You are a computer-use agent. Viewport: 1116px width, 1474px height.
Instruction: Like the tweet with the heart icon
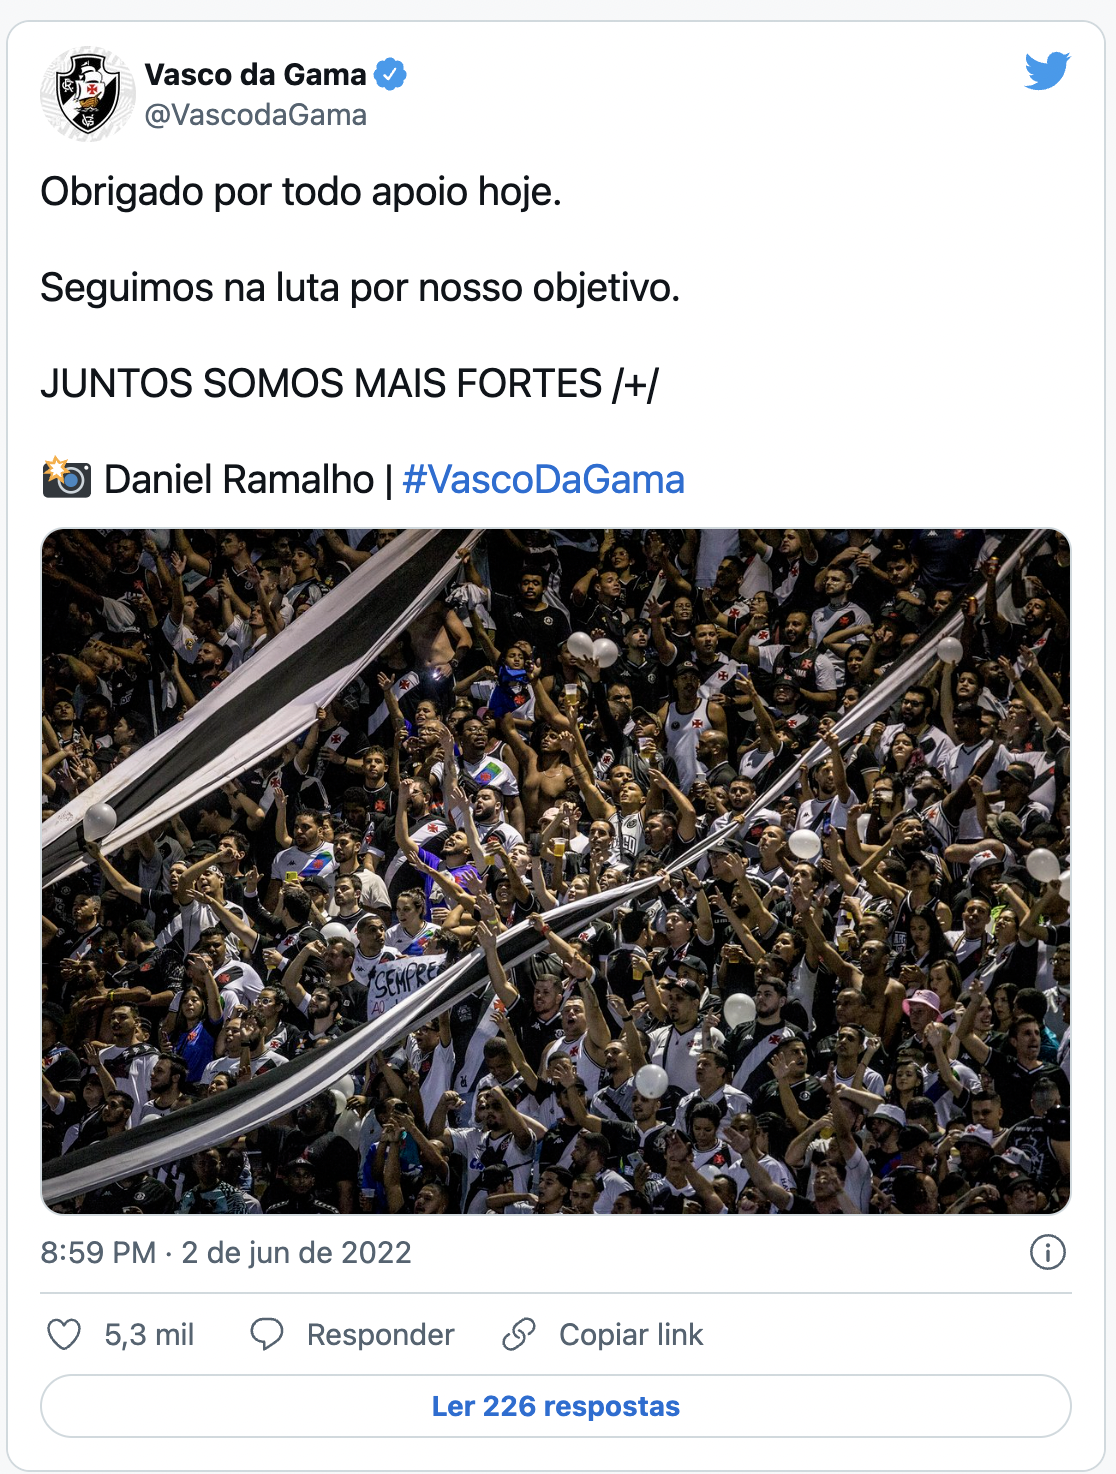[x=64, y=1334]
